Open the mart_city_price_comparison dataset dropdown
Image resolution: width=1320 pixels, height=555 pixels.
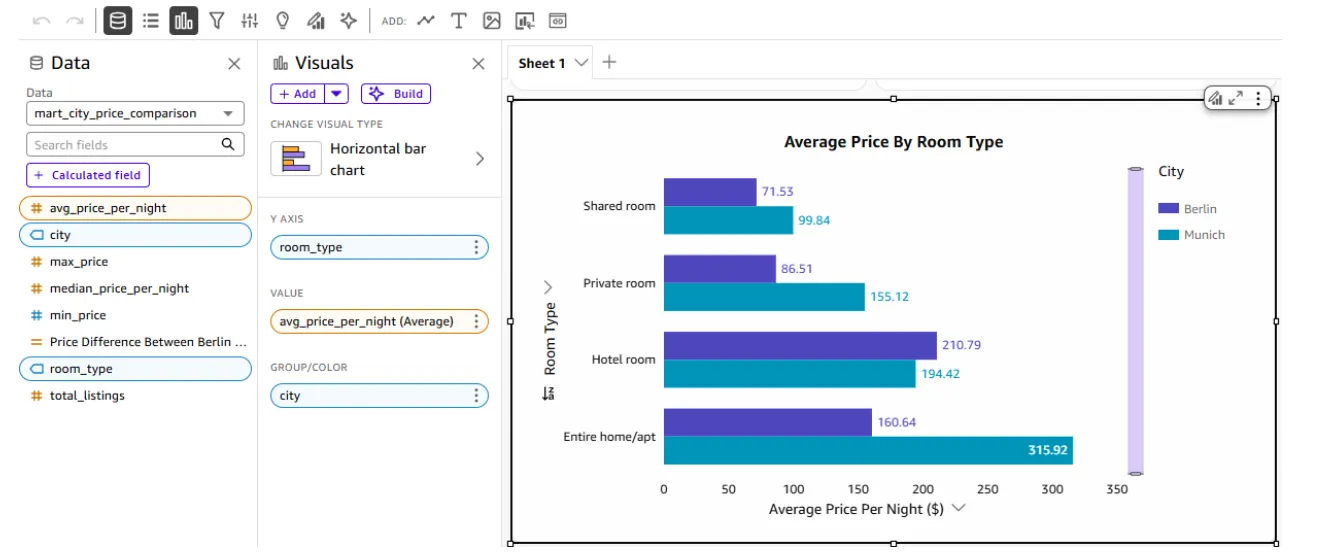click(135, 113)
